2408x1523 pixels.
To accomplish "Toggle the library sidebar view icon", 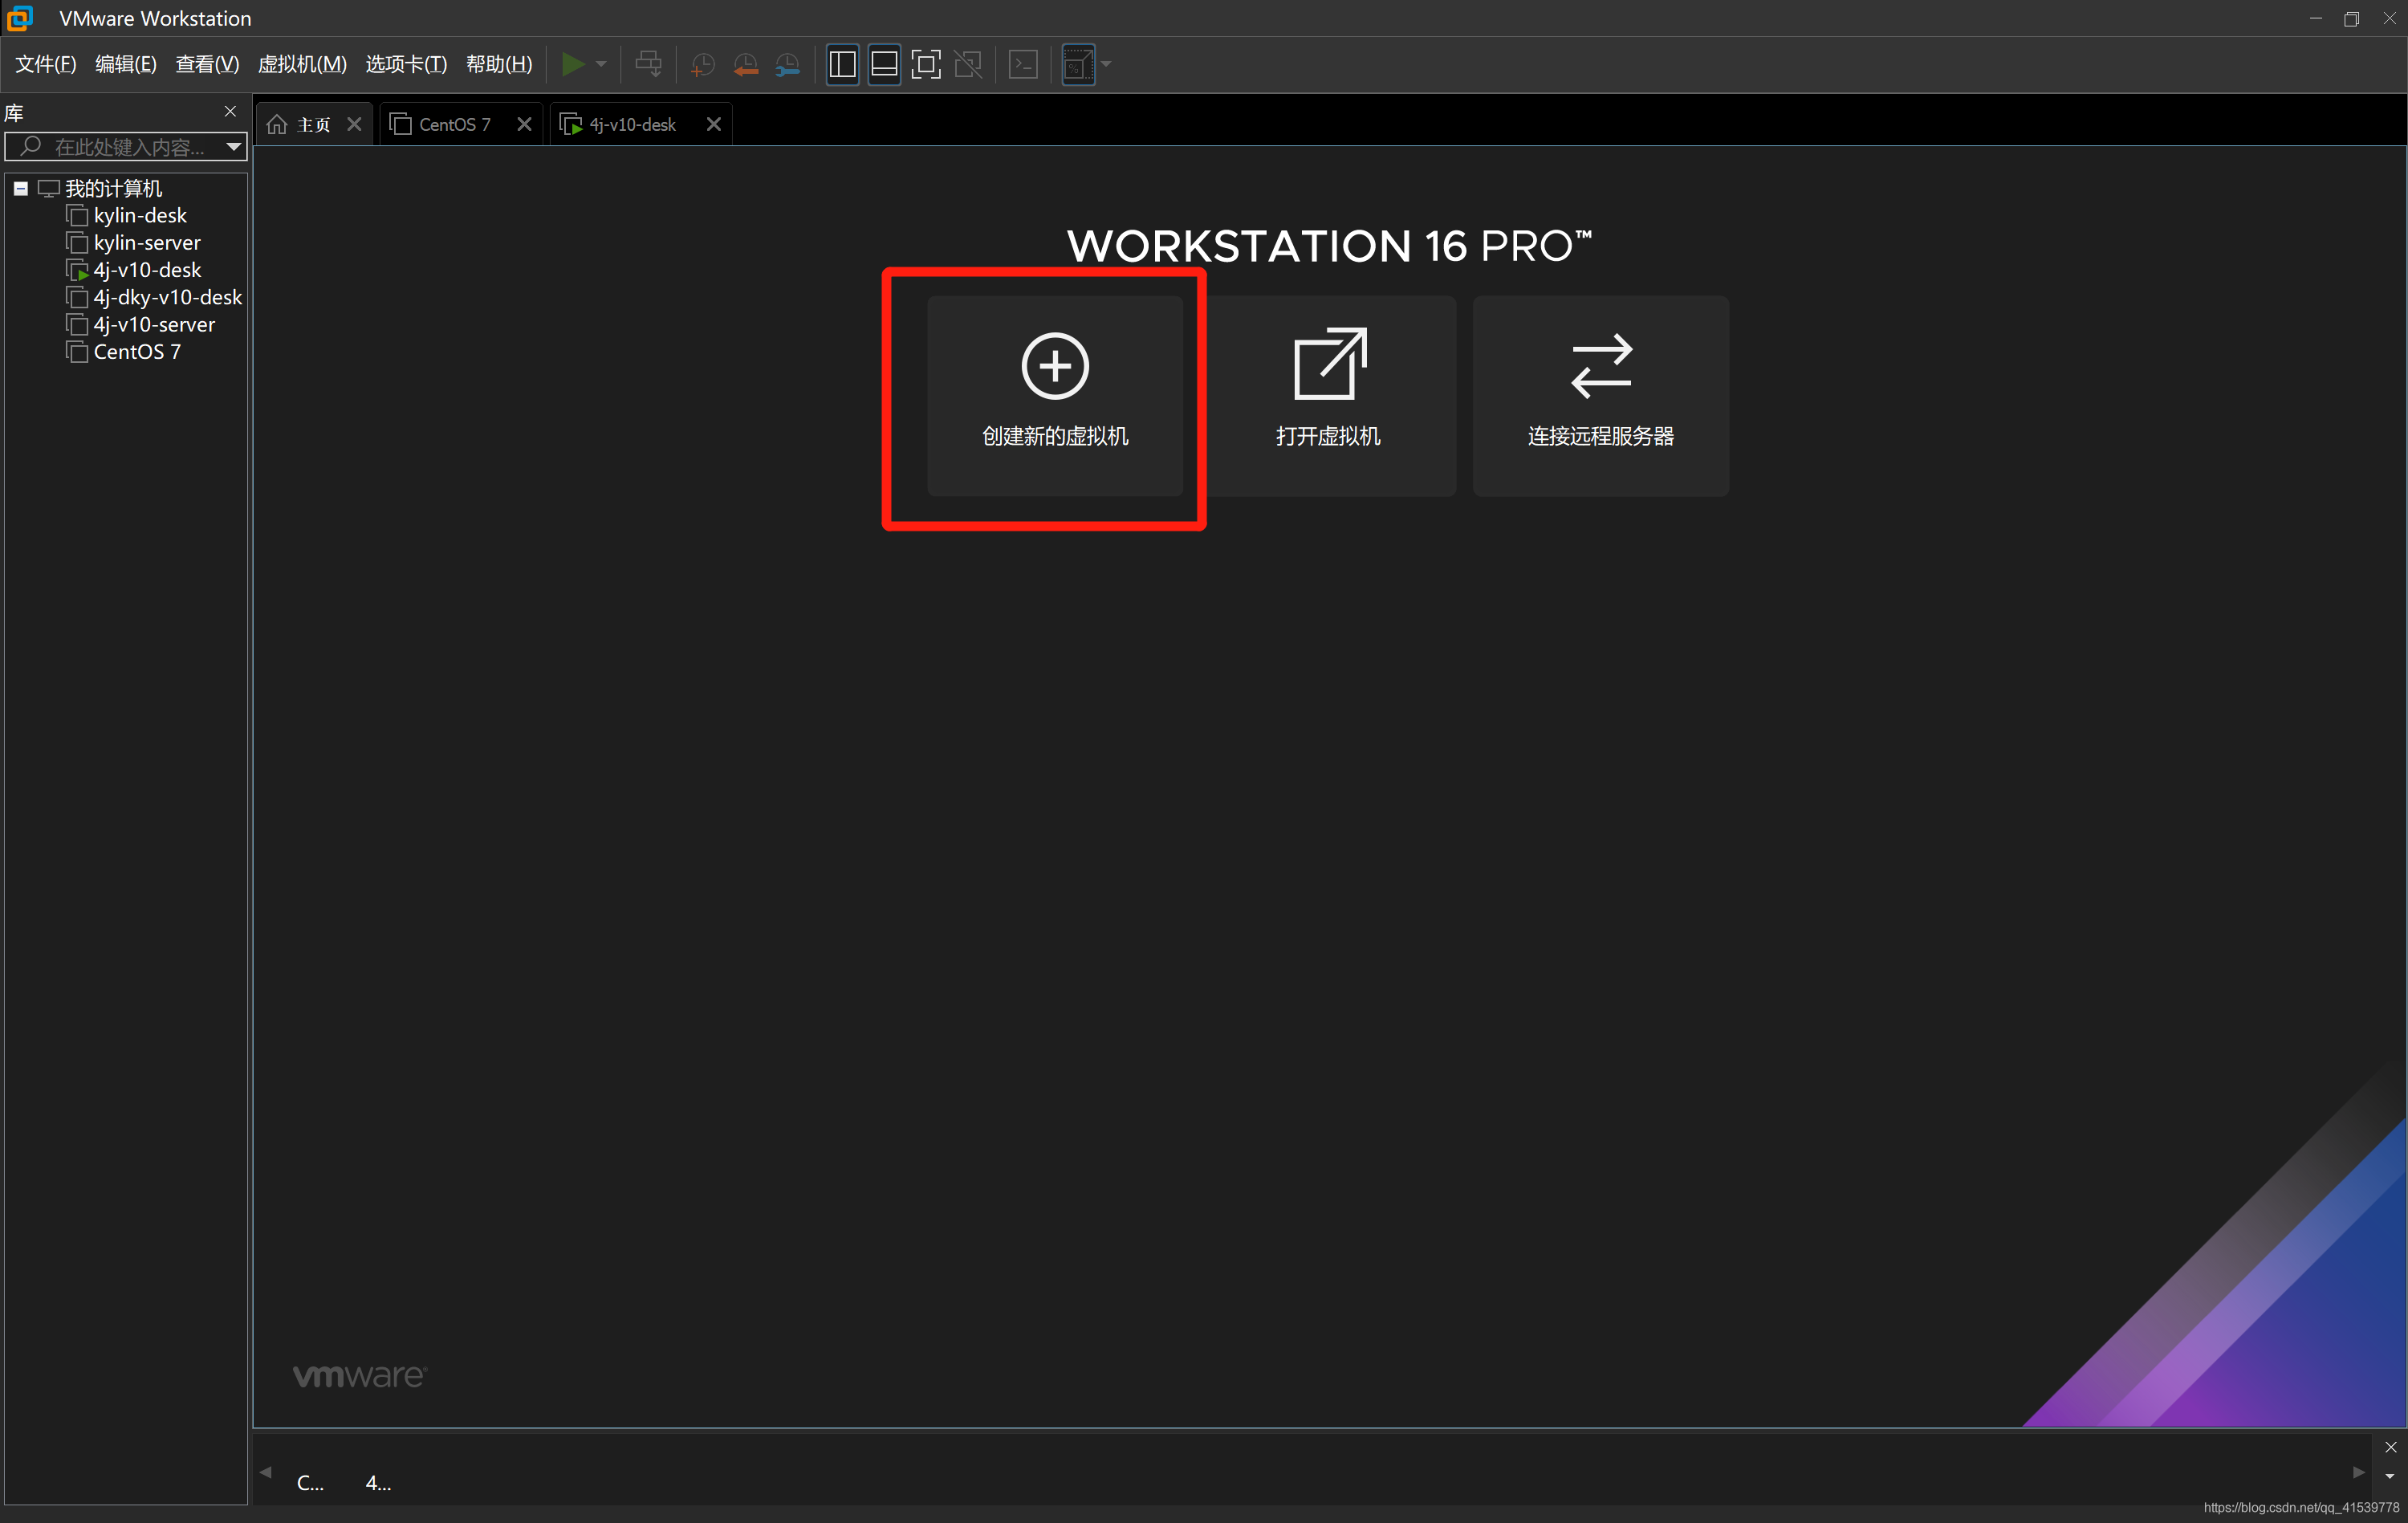I will (842, 65).
